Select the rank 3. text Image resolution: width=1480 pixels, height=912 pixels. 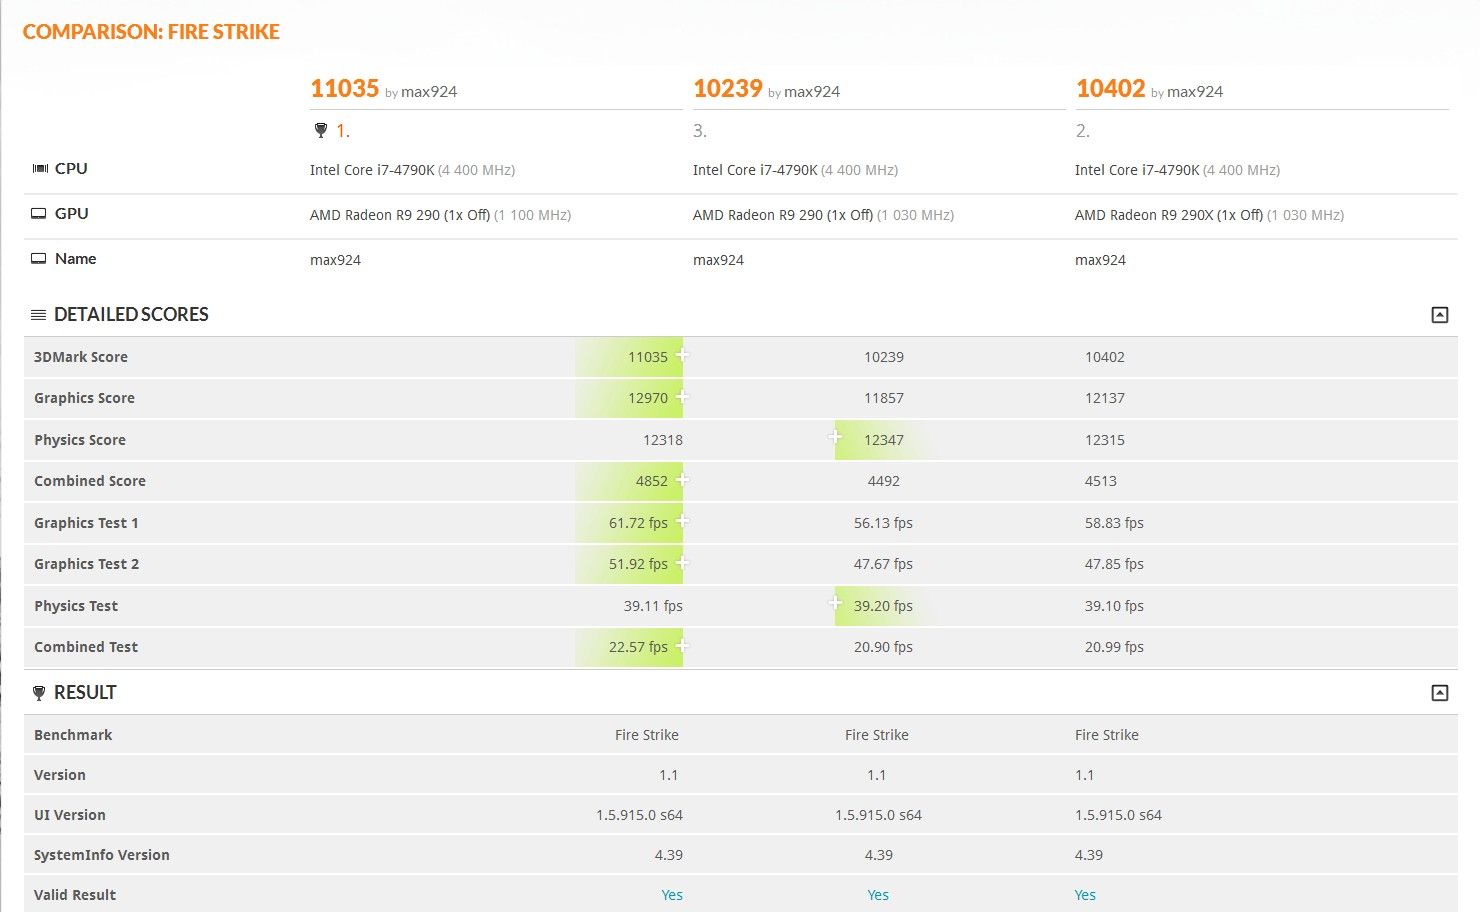pyautogui.click(x=700, y=131)
